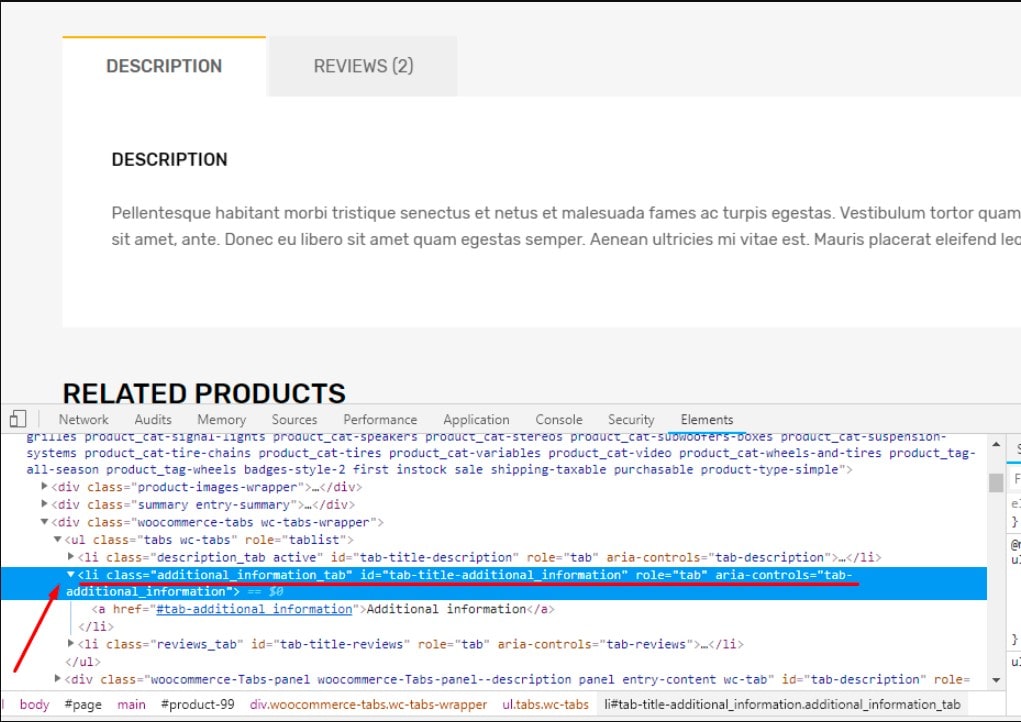Open the Console tab in DevTools
The image size is (1021, 722).
click(558, 420)
